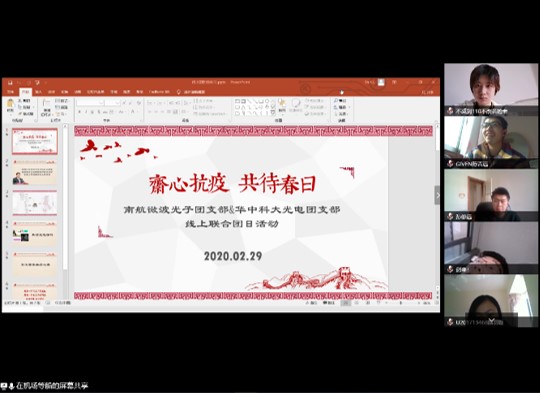Click the Tell Me lightbulb search box
Viewport: 540px width, 393px height.
(191, 92)
